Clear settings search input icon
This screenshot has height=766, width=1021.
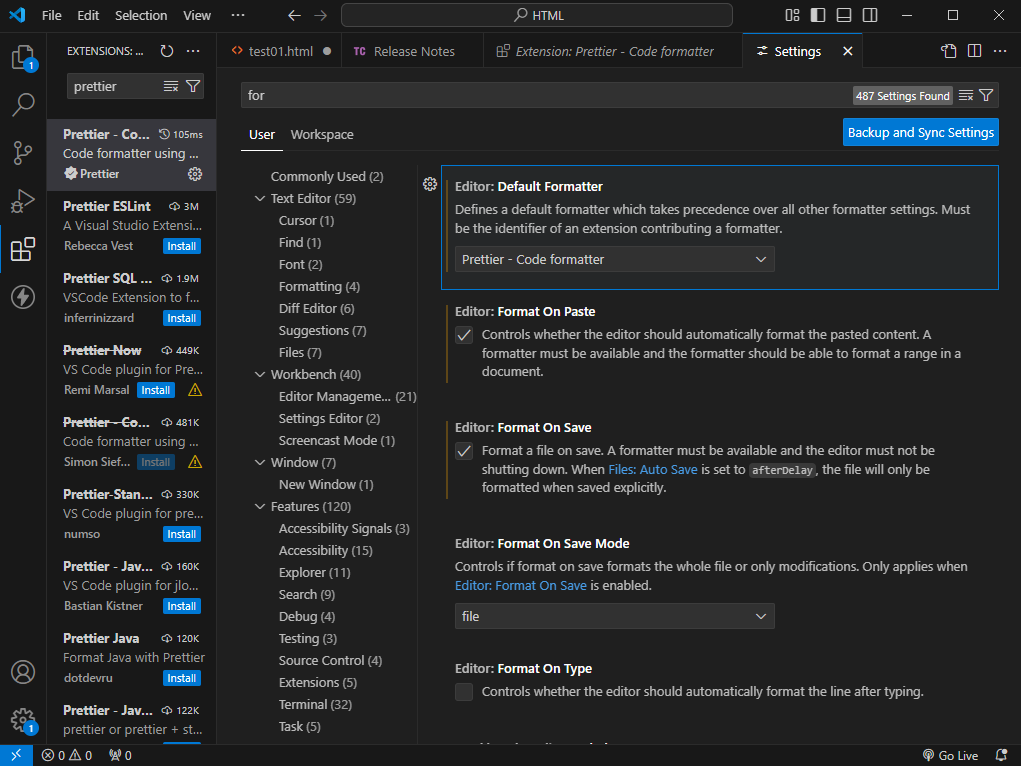pyautogui.click(x=966, y=96)
